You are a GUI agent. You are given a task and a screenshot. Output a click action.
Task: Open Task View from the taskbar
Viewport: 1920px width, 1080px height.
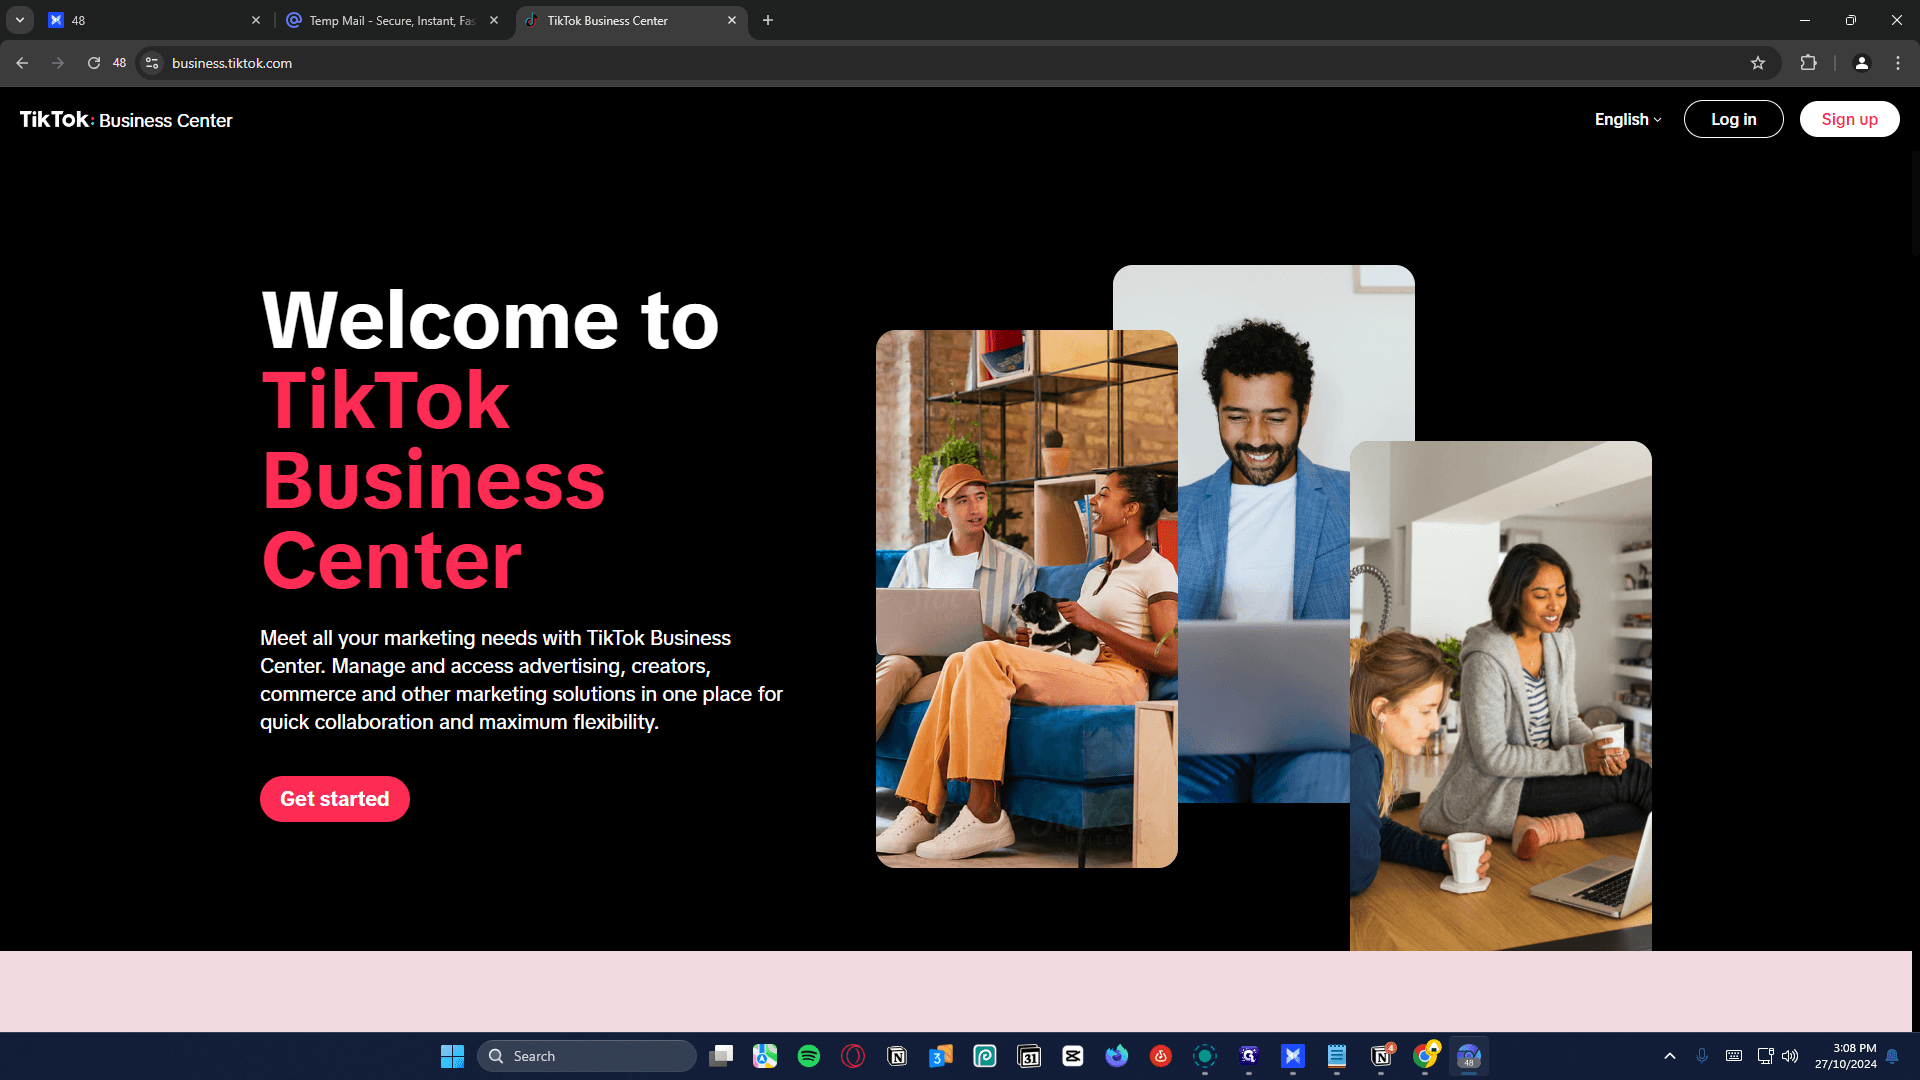click(721, 1056)
